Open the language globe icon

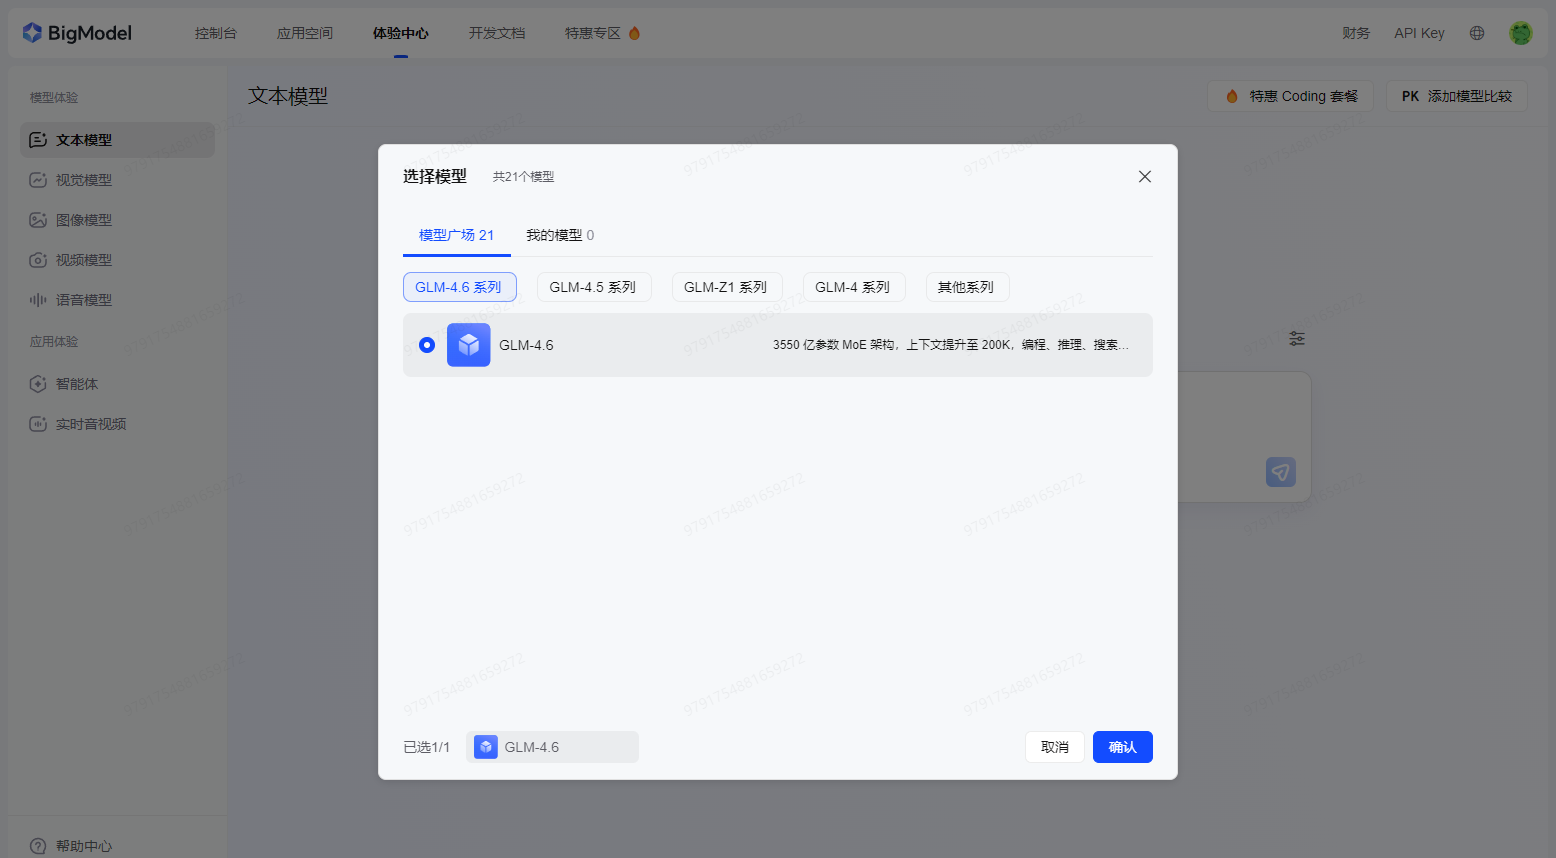click(1477, 33)
